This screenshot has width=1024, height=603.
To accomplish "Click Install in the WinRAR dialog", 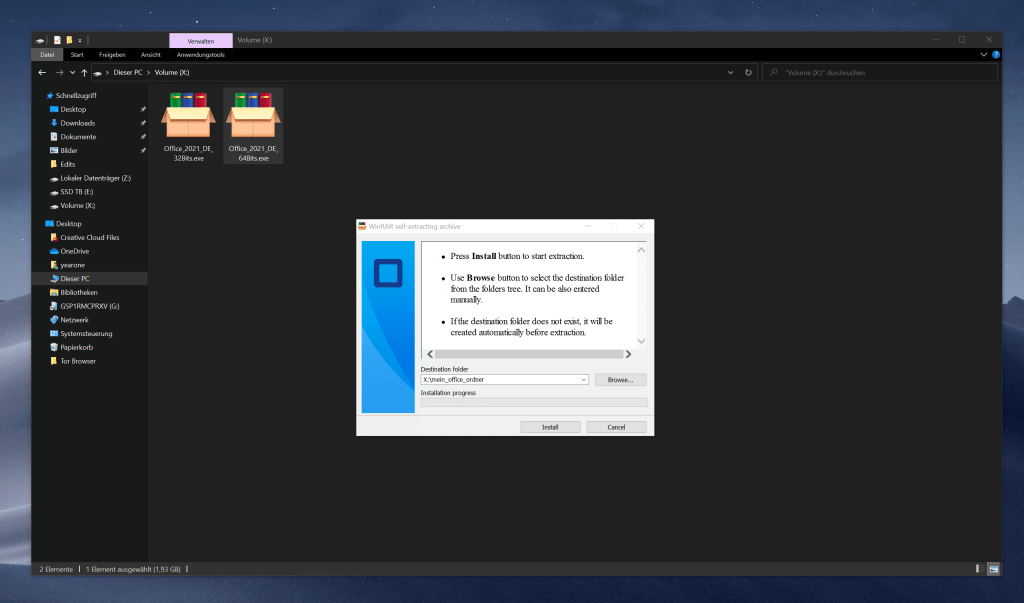I will [x=550, y=427].
